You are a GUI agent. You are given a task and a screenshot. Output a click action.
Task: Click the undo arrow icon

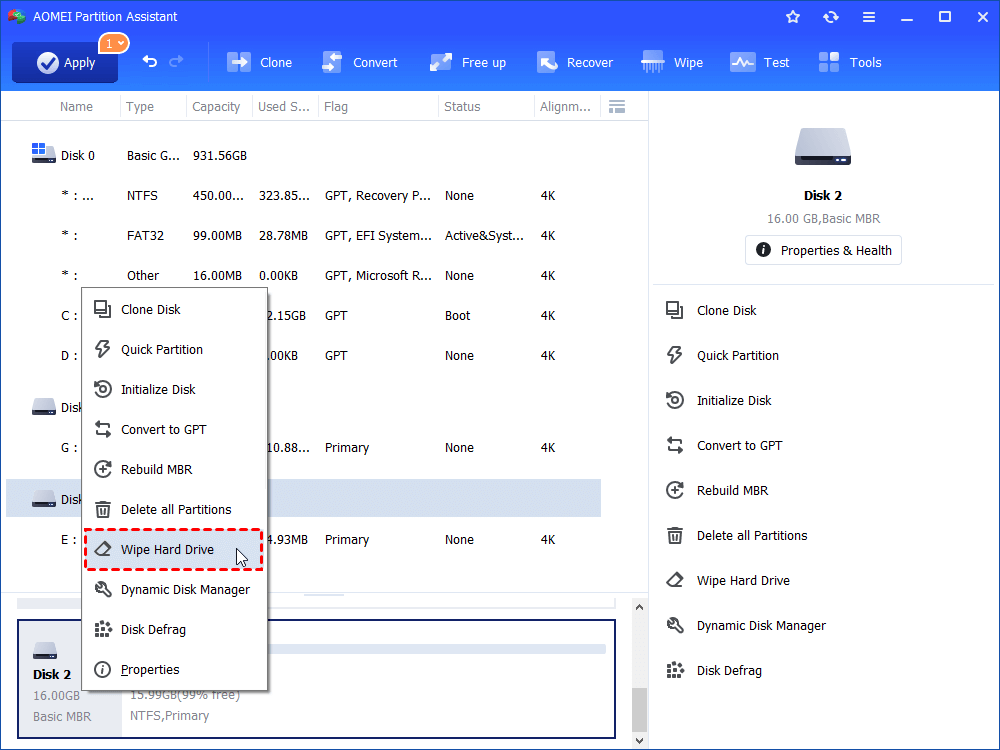(150, 62)
